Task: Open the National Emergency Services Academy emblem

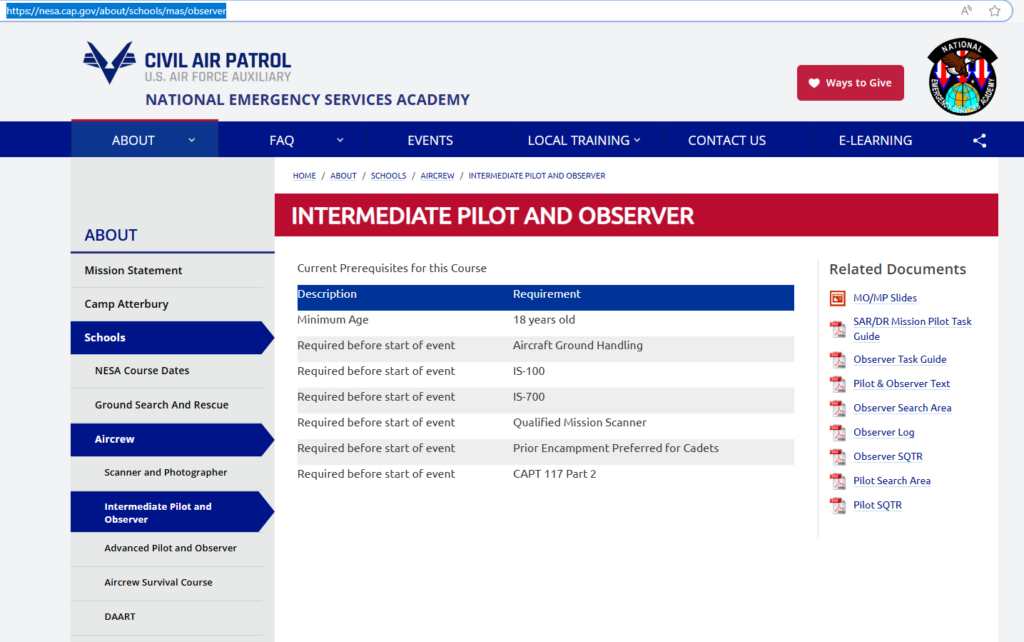Action: [x=961, y=78]
